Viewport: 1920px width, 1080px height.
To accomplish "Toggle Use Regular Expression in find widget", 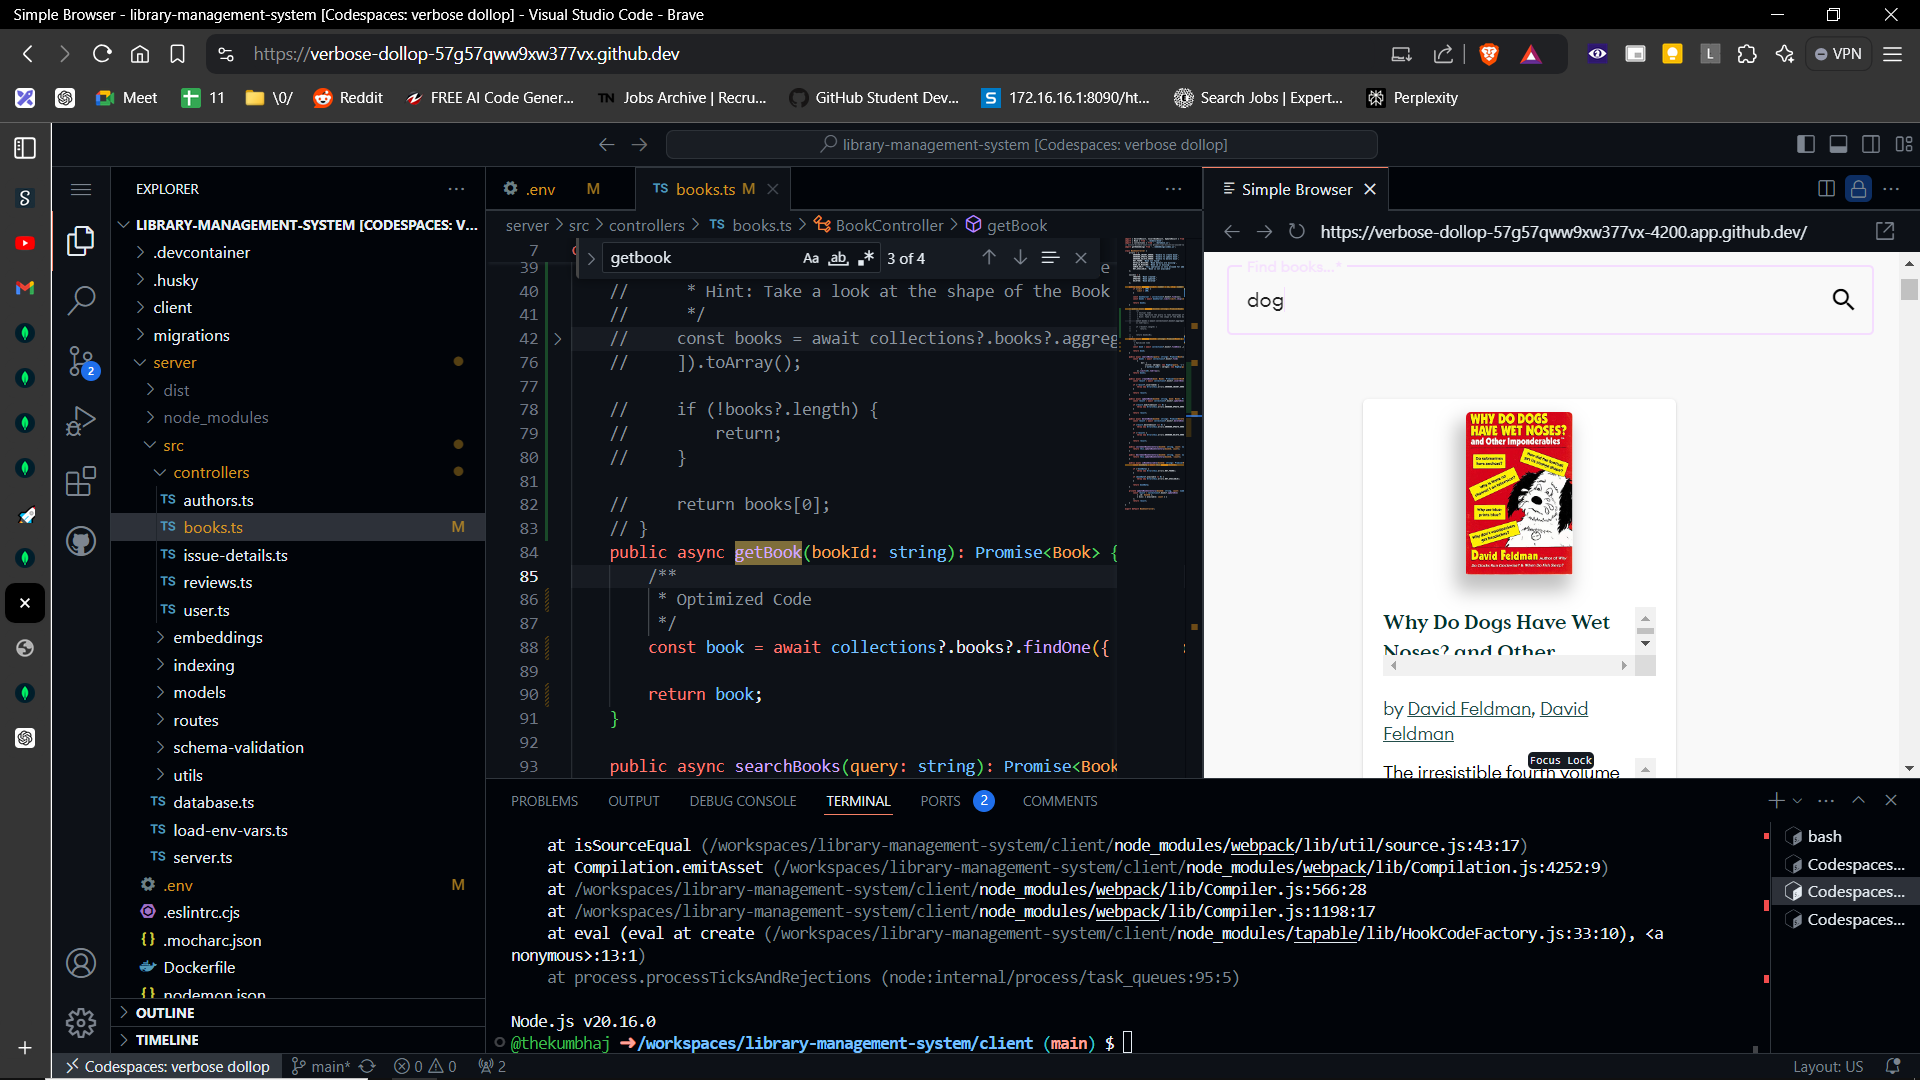I will click(x=866, y=258).
